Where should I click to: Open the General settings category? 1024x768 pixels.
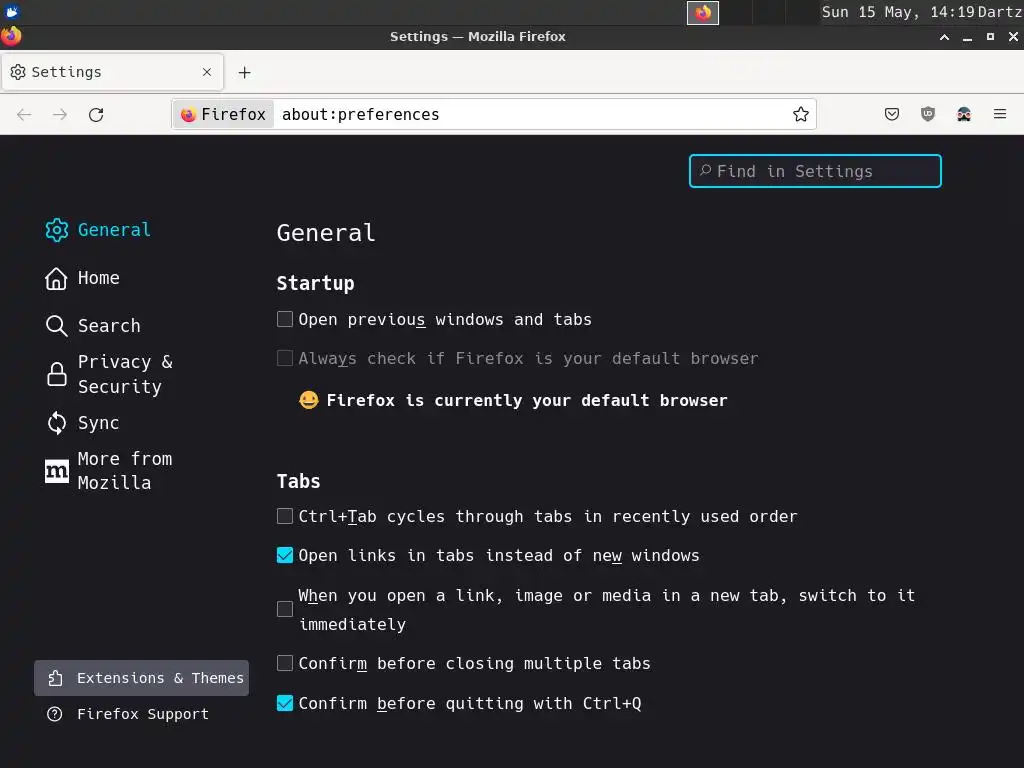pyautogui.click(x=98, y=230)
